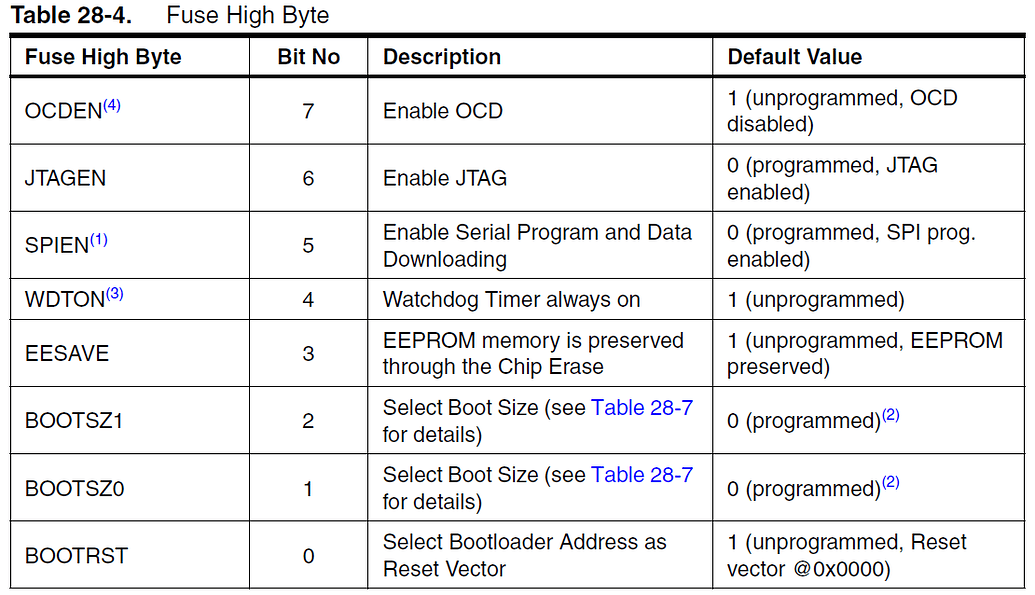Click bit number 6 in JTAGEN row
The height and width of the screenshot is (595, 1035).
pyautogui.click(x=308, y=178)
